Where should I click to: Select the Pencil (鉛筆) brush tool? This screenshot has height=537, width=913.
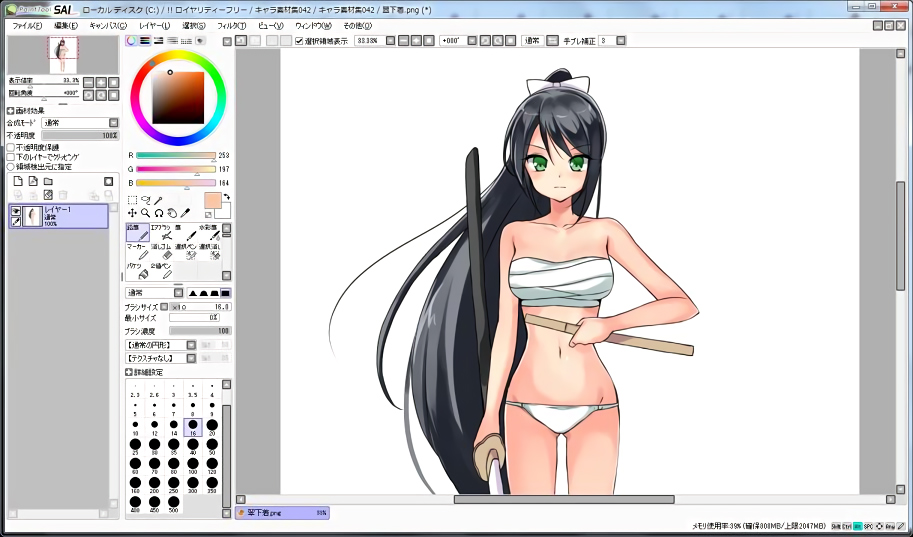[x=137, y=233]
